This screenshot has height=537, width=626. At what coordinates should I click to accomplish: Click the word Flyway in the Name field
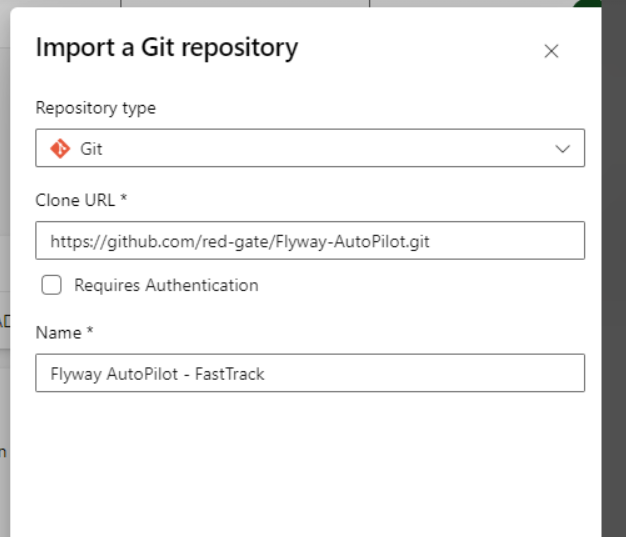point(73,374)
